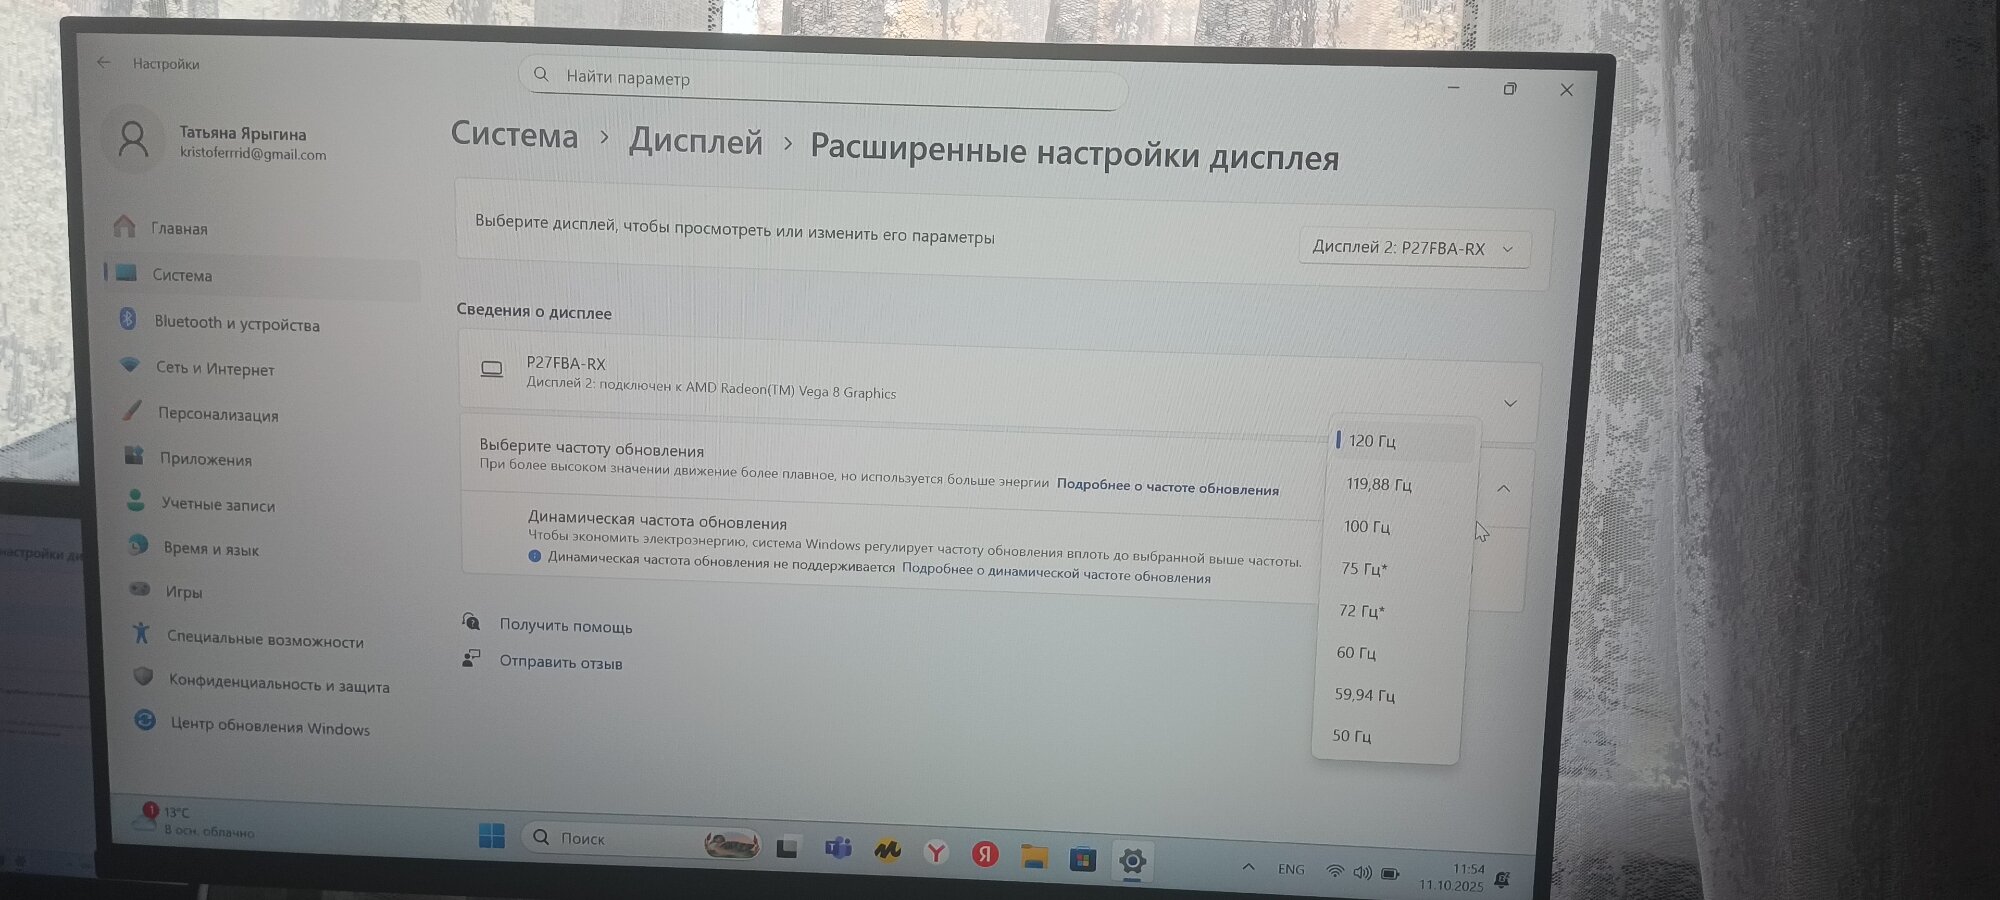Image resolution: width=2000 pixels, height=900 pixels.
Task: Open Bluetooth и устройства section
Action: (x=237, y=323)
